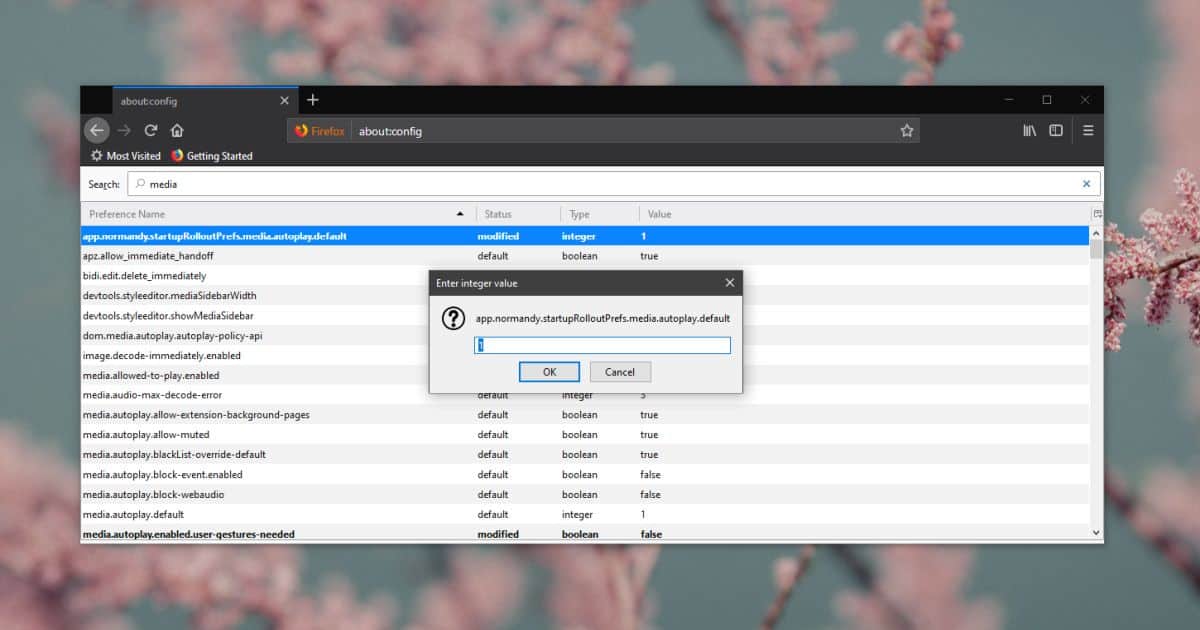The width and height of the screenshot is (1200, 630).
Task: Go back using the back arrow
Action: click(96, 130)
